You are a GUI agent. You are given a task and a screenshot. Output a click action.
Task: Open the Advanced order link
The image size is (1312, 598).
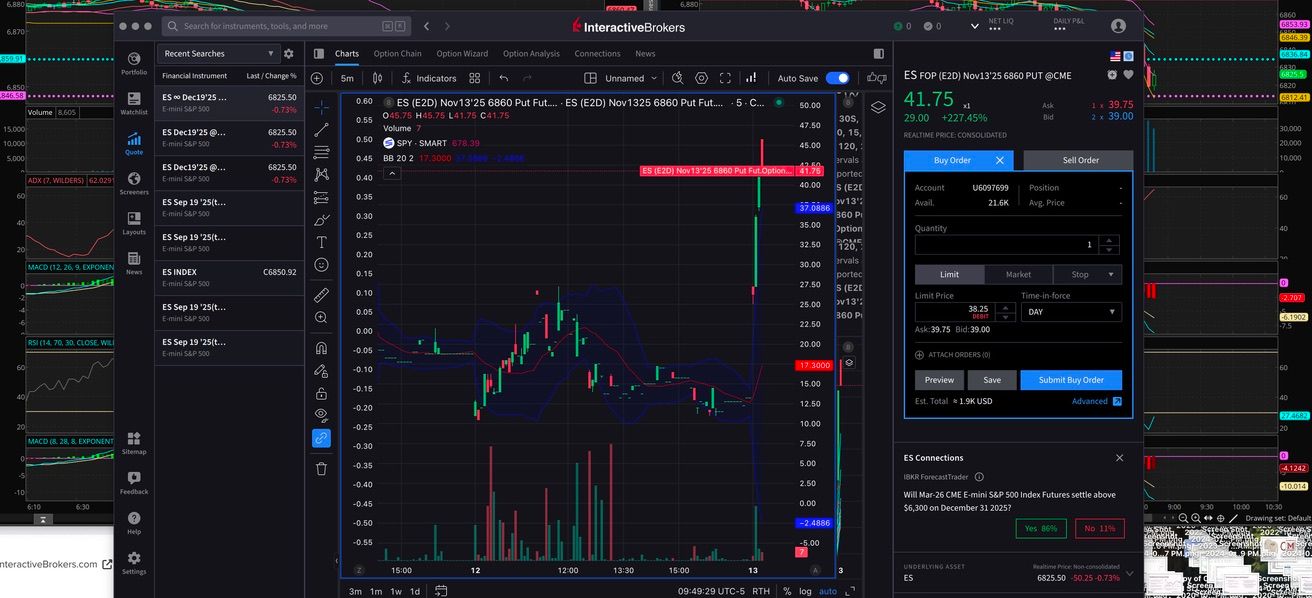(1097, 401)
